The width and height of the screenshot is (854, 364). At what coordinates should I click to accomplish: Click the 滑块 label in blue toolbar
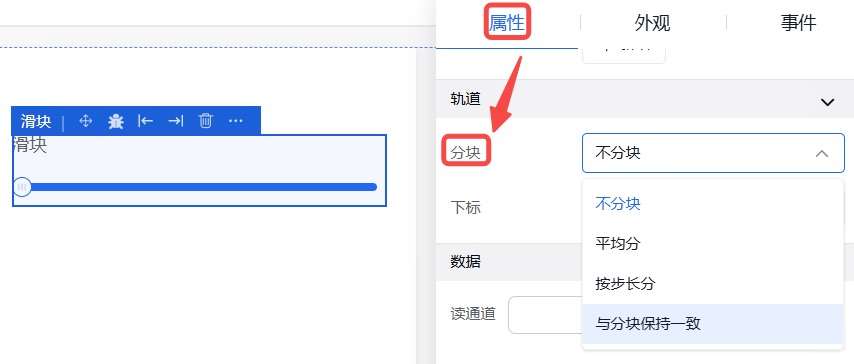[x=36, y=121]
